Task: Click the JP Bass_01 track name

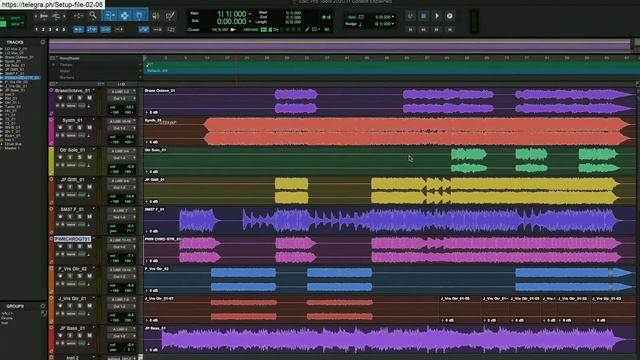Action: point(72,328)
